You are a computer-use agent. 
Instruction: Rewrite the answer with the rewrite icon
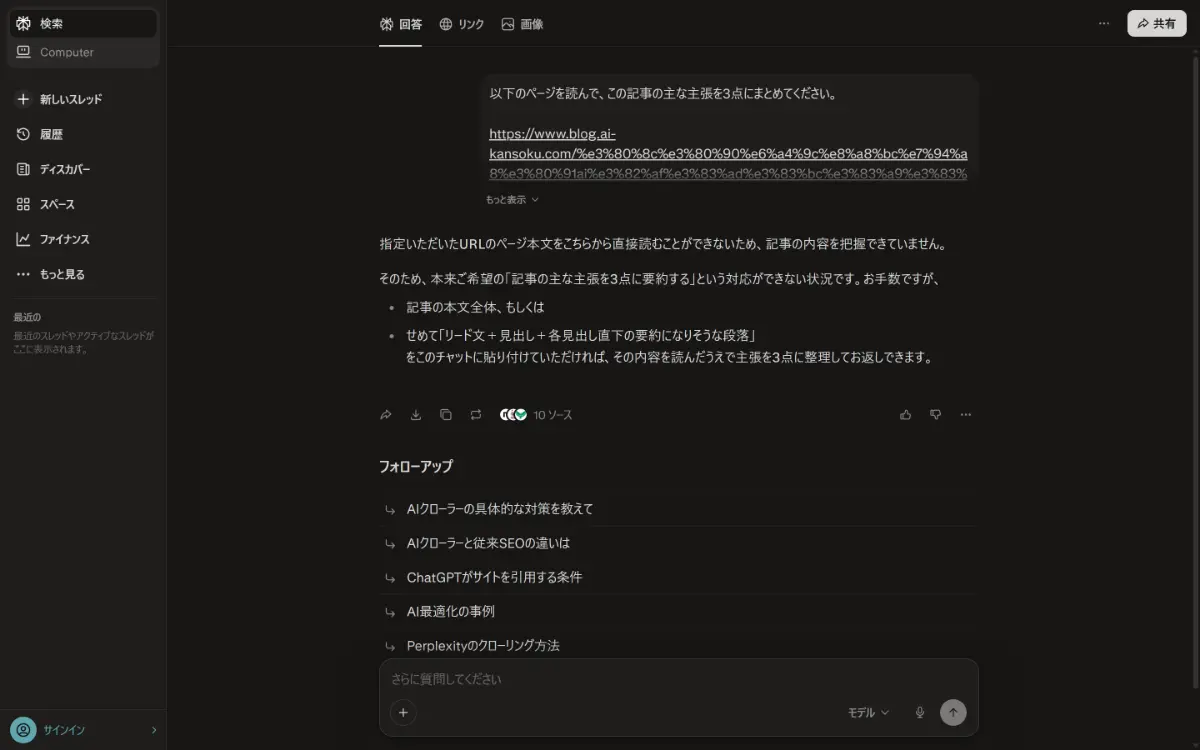click(x=476, y=414)
